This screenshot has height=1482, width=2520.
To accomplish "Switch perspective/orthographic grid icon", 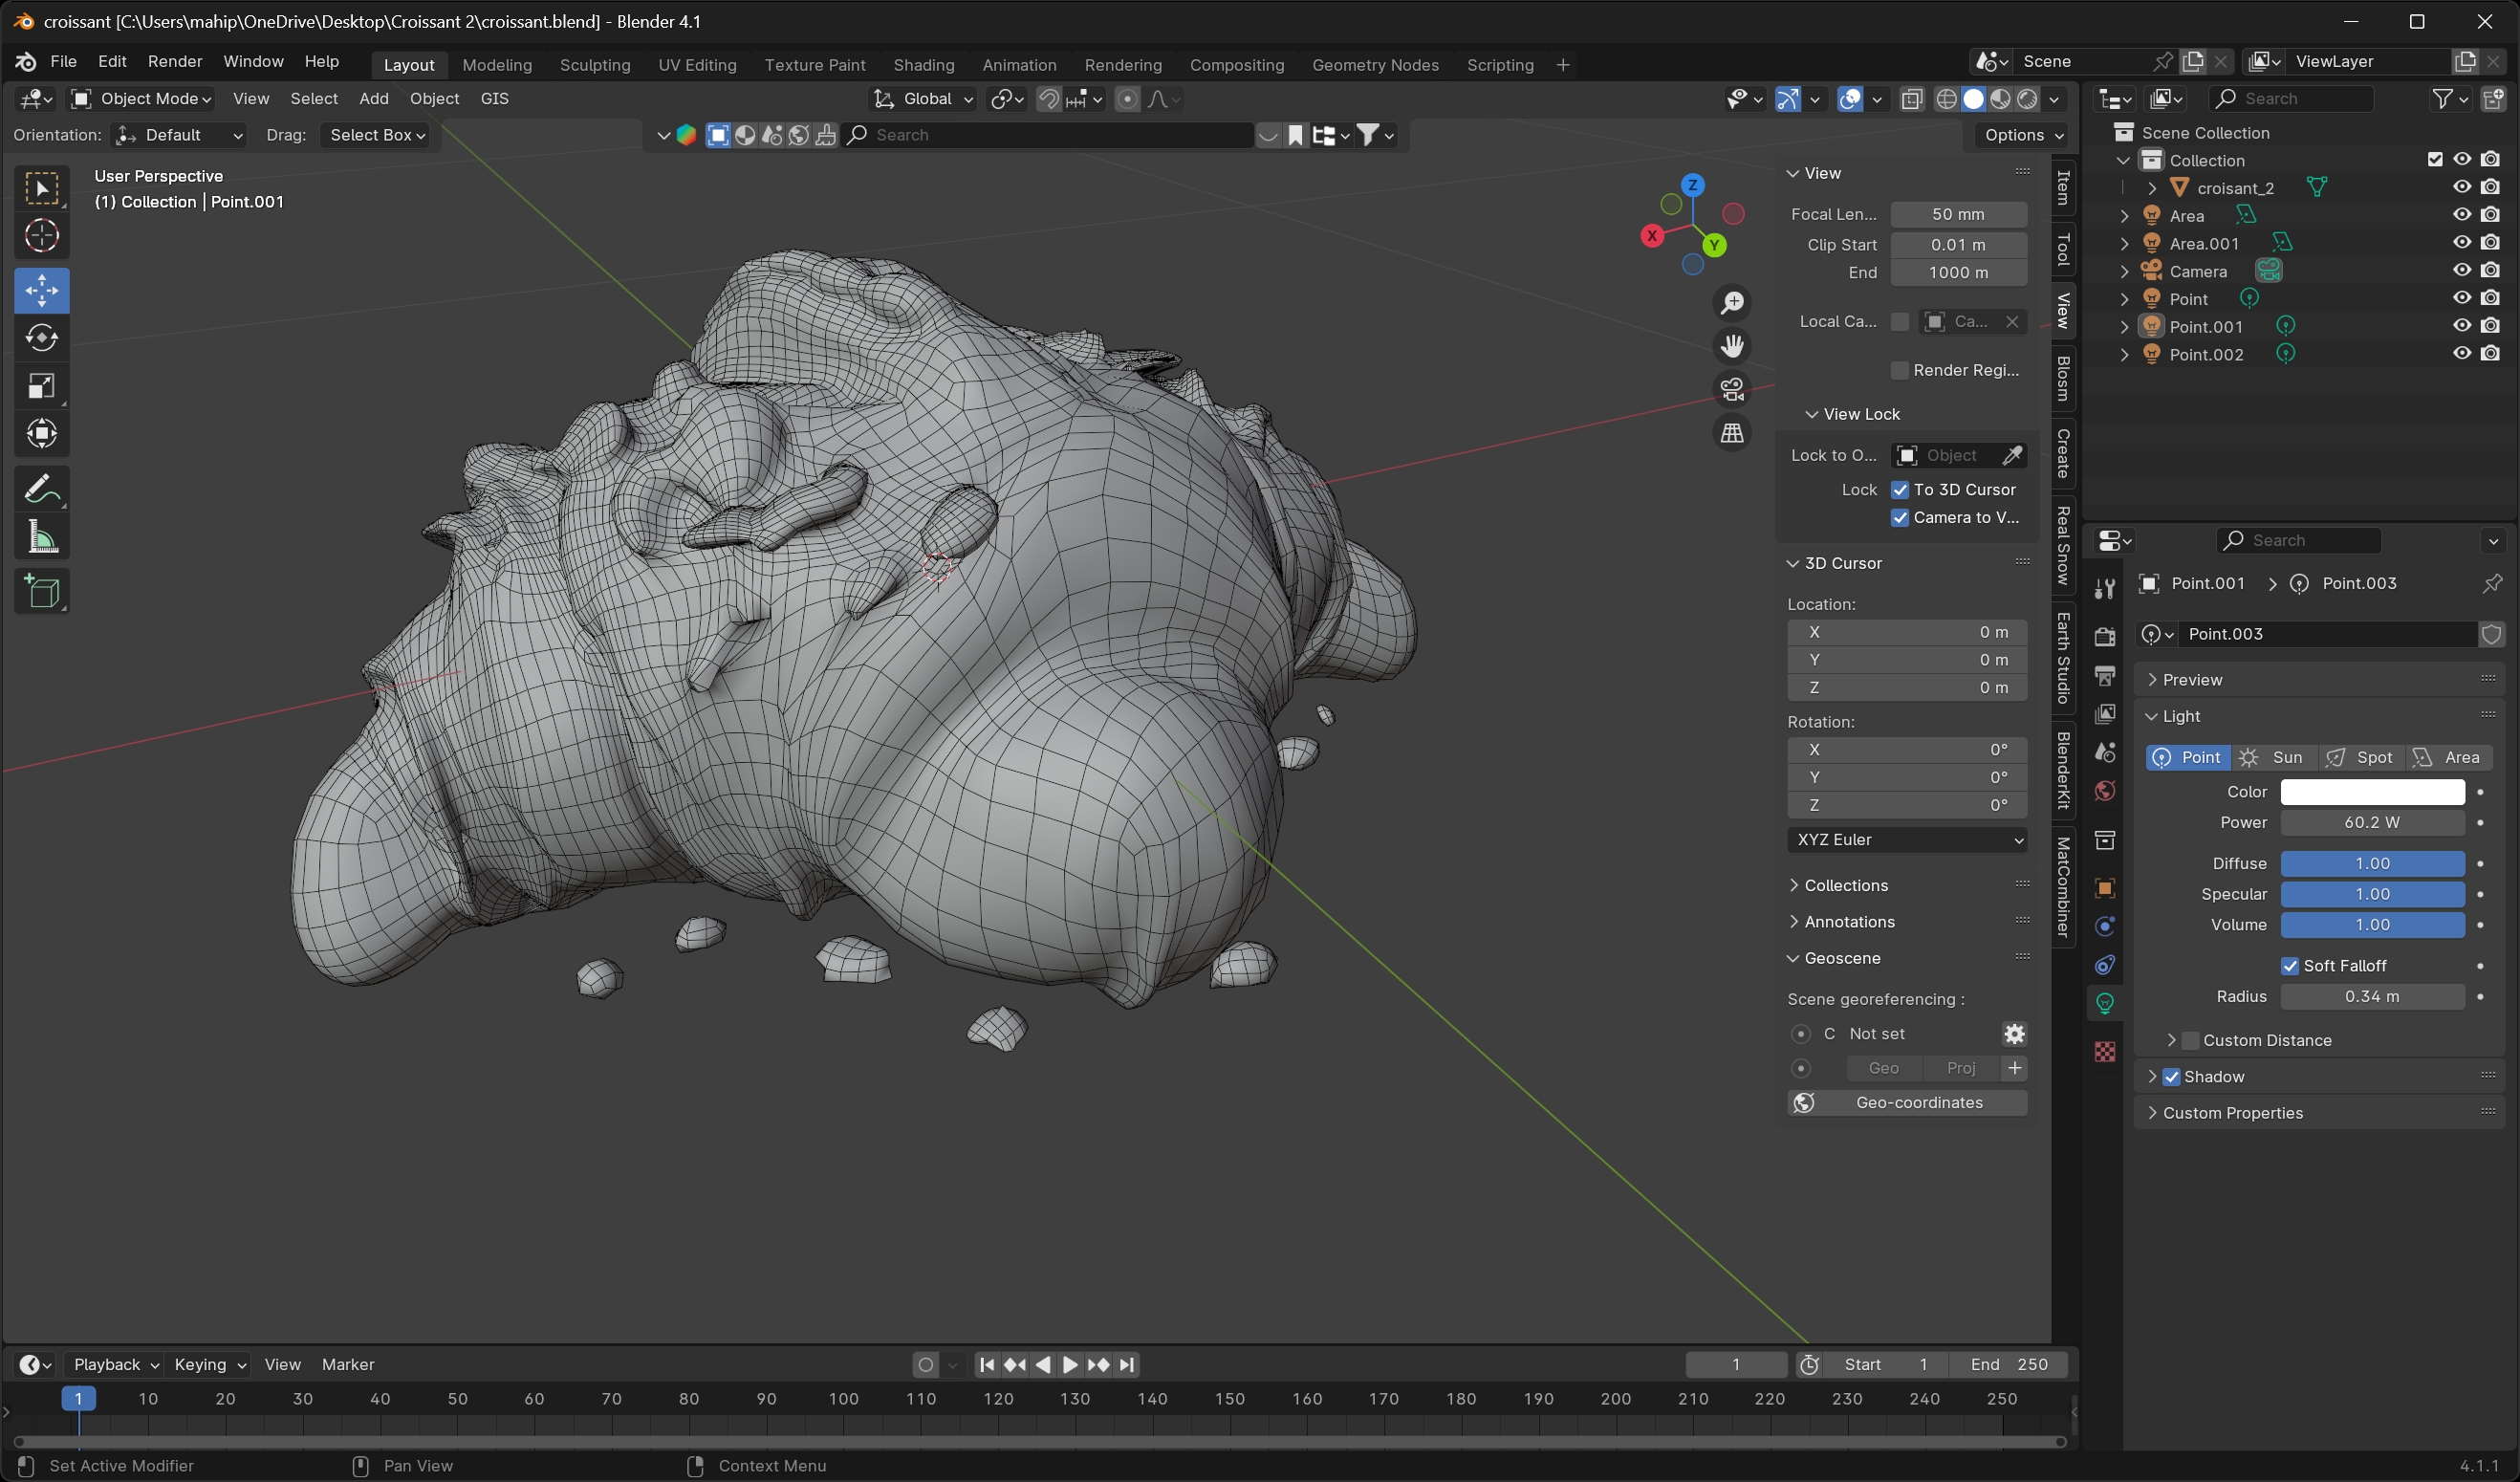I will [x=1732, y=433].
